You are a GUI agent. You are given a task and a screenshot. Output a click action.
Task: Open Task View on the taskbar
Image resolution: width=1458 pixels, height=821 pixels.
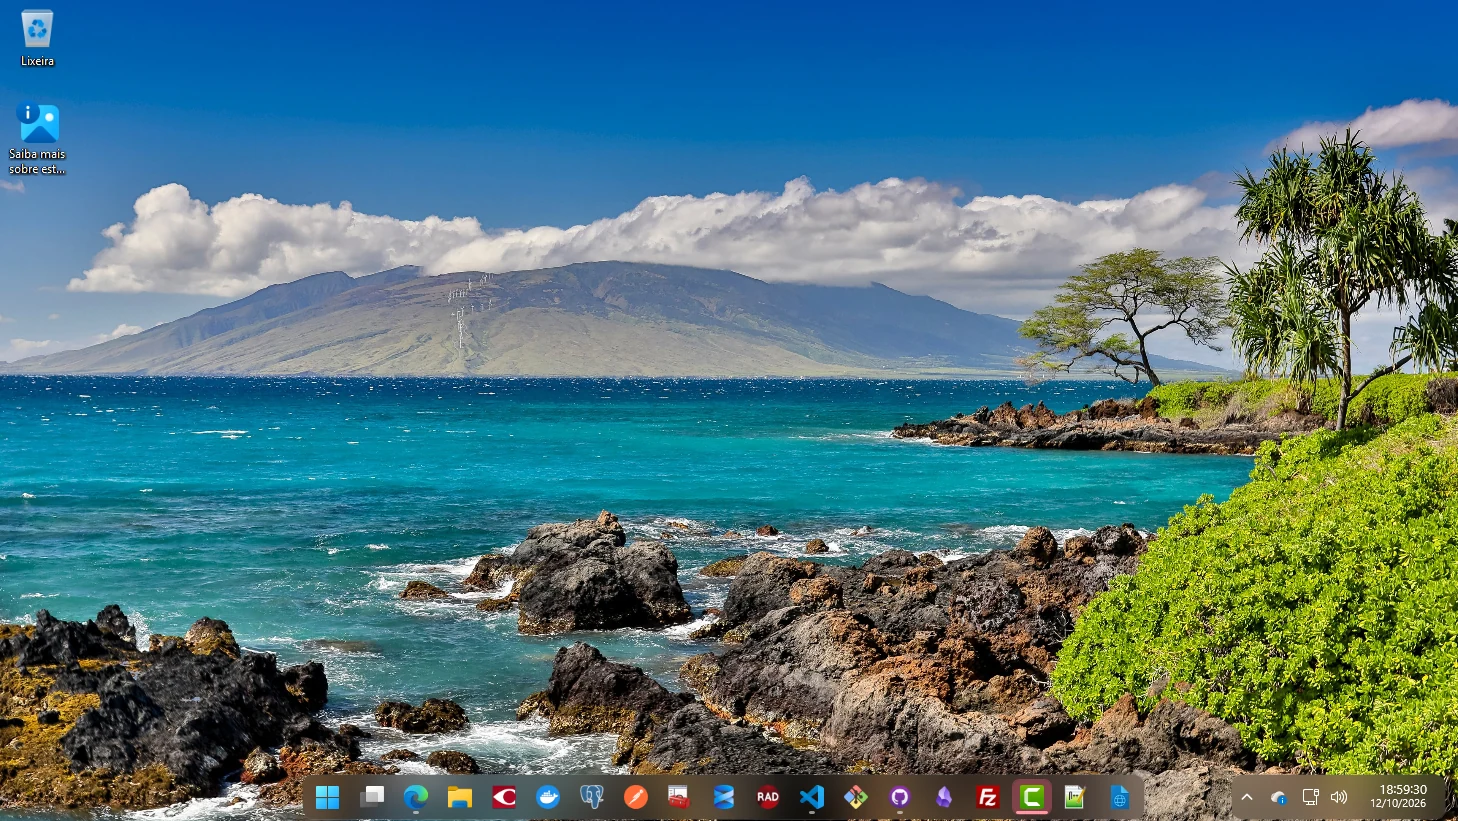click(x=372, y=797)
